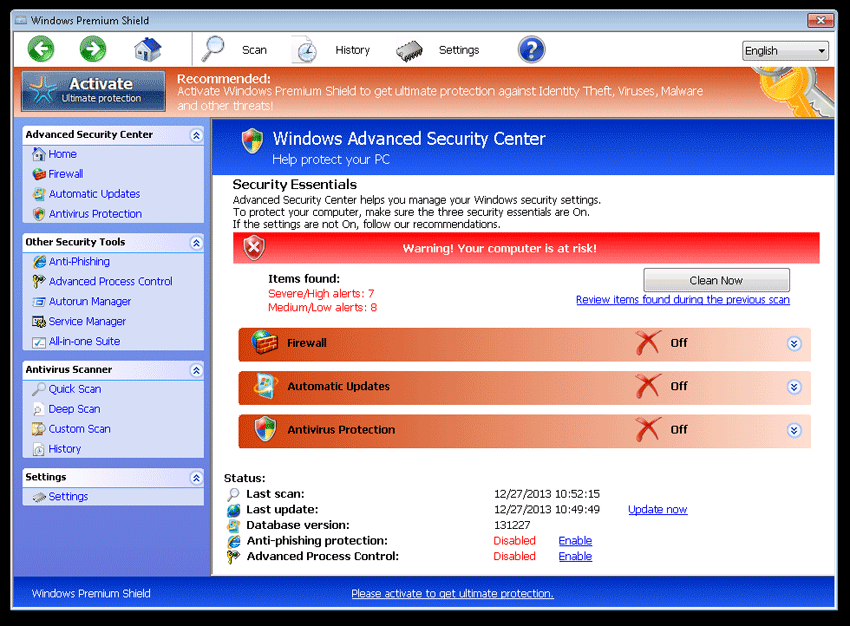This screenshot has height=626, width=850.
Task: Click the Scan magnifying glass icon
Action: tap(214, 49)
